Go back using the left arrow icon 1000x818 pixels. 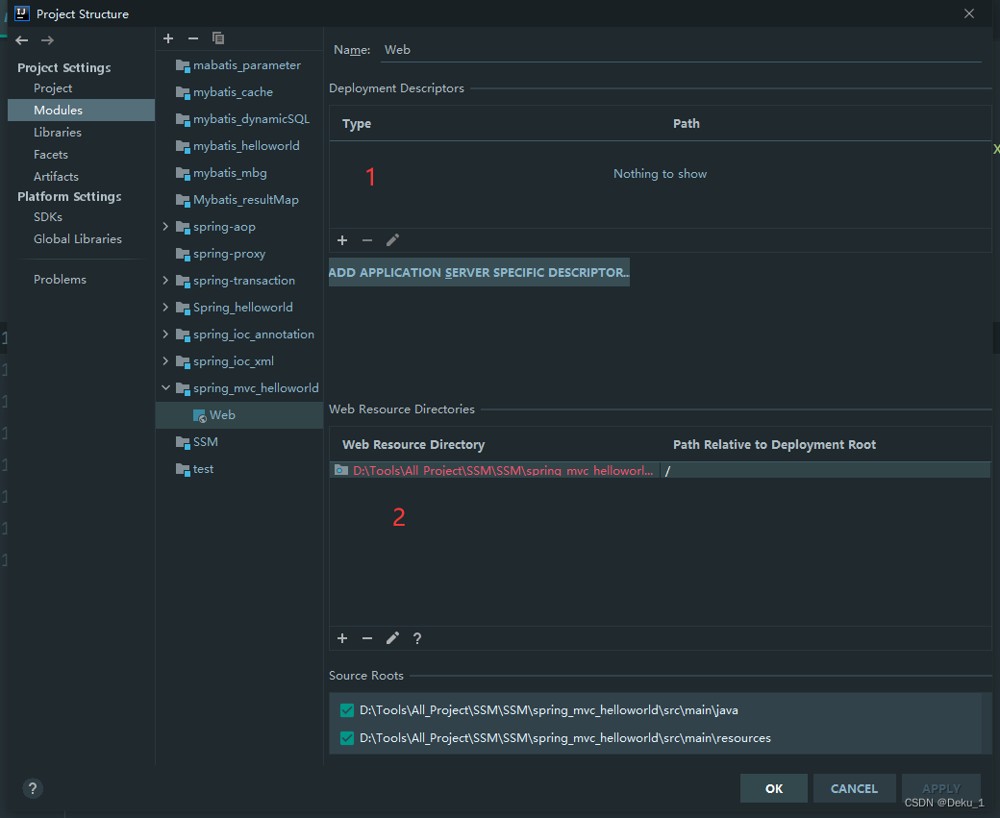22,40
